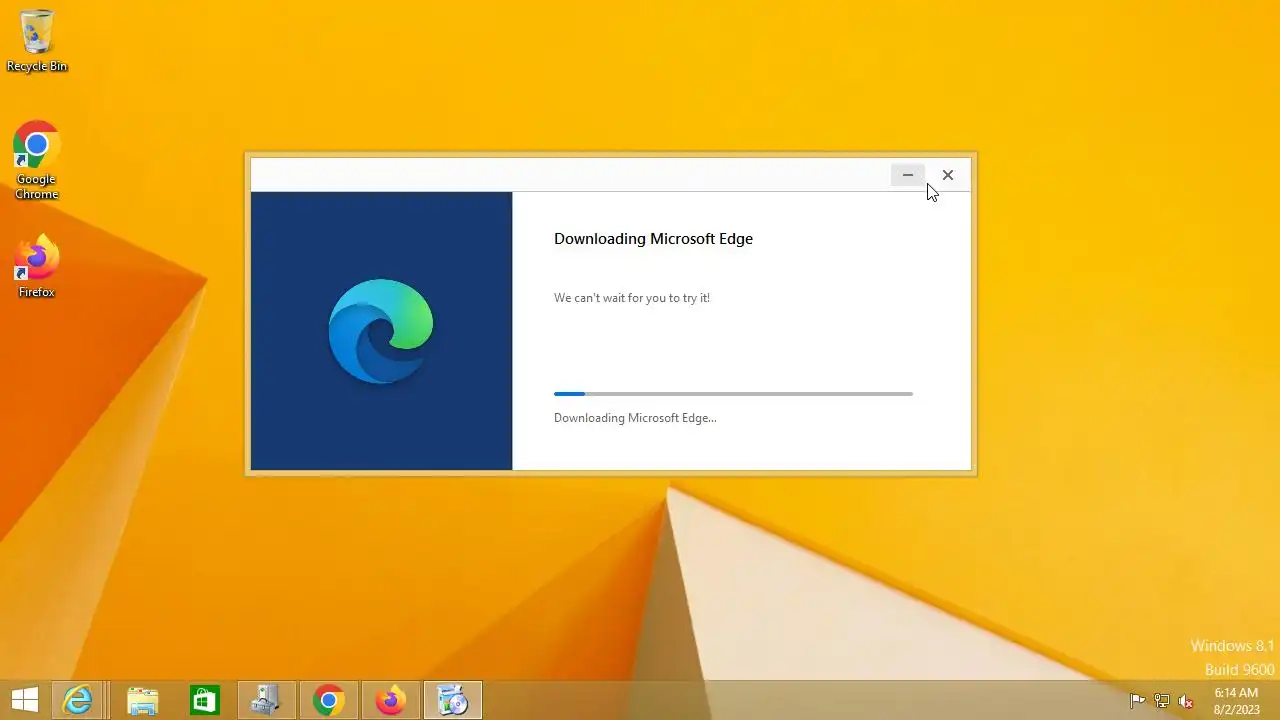Click the download progress bar
1280x720 pixels.
(x=733, y=394)
